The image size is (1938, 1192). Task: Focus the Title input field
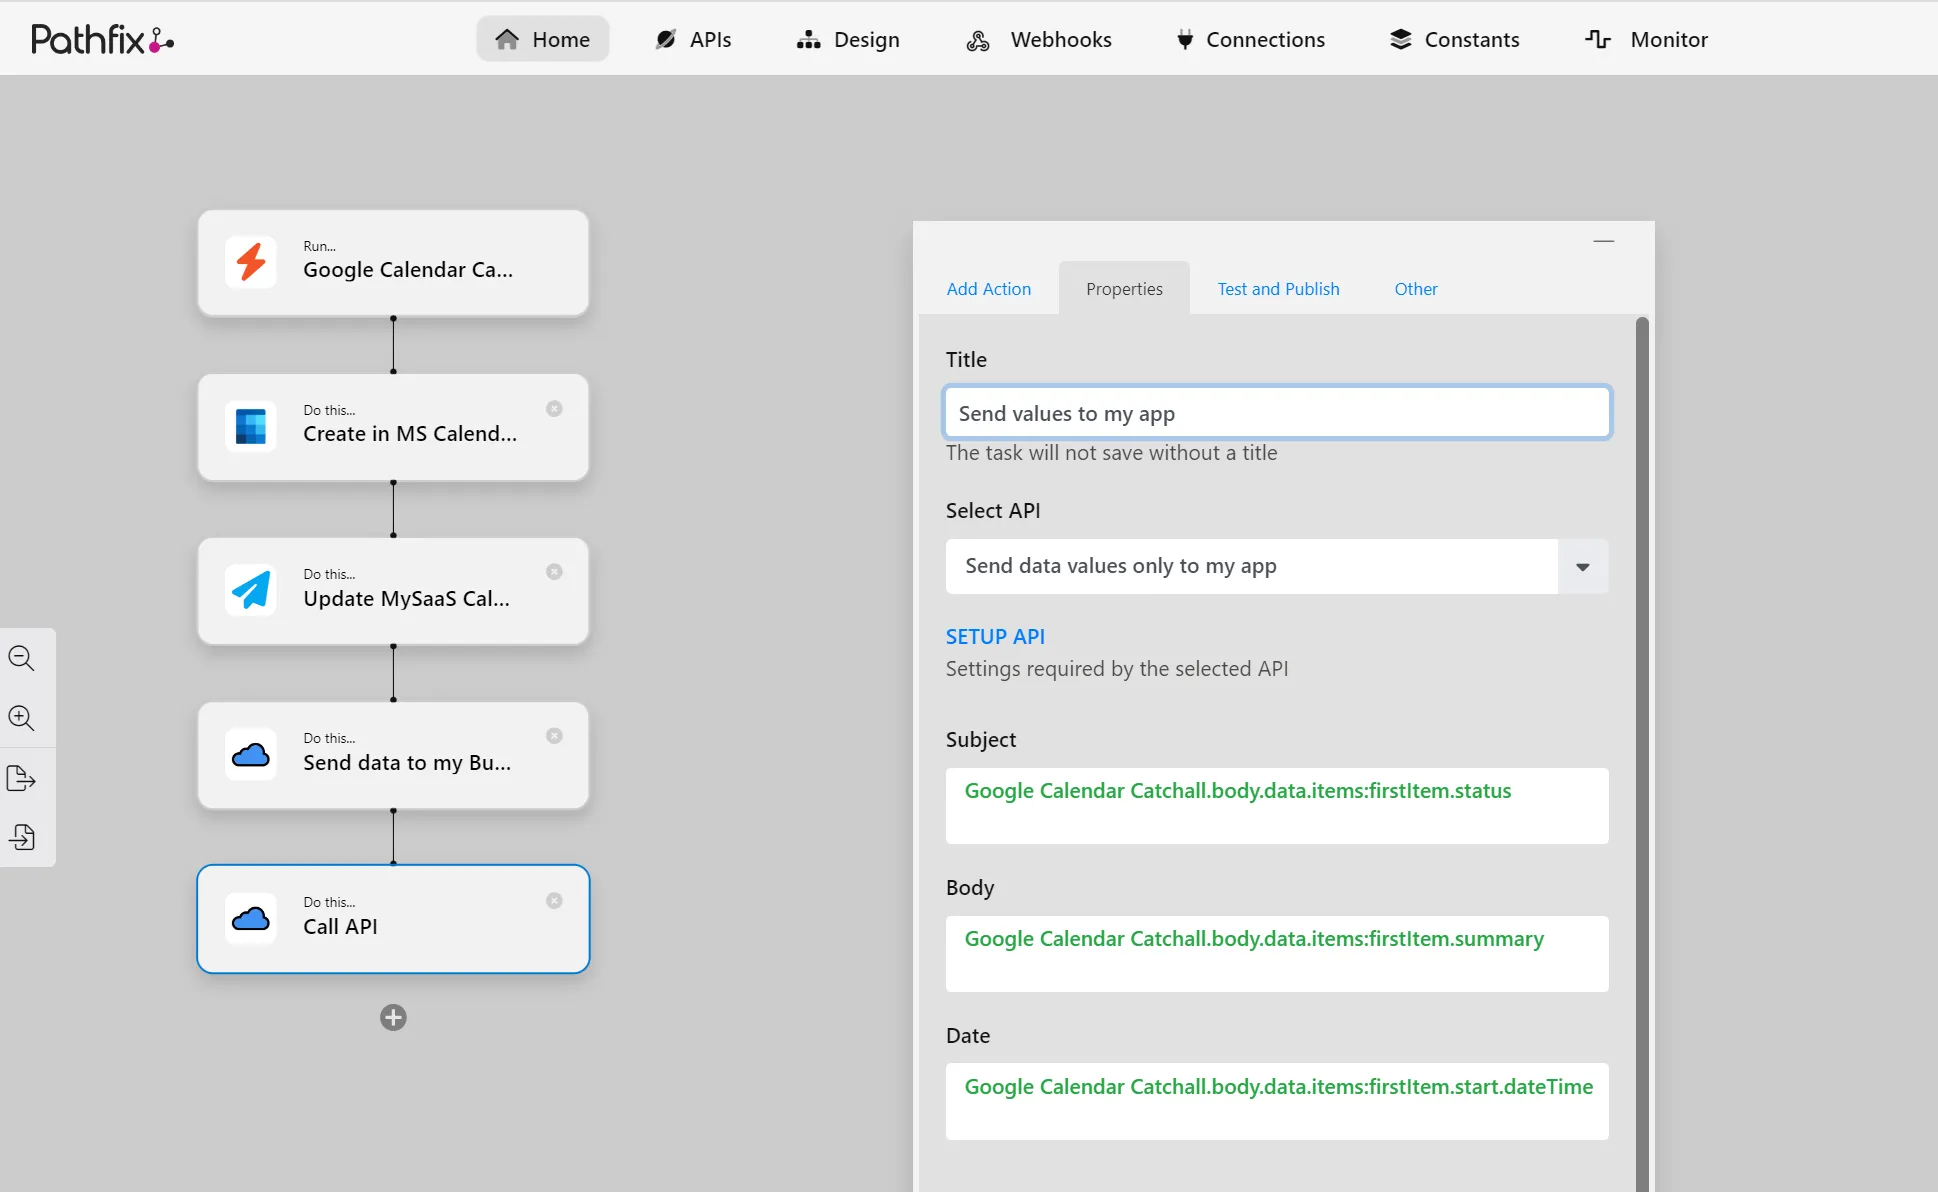pos(1277,413)
